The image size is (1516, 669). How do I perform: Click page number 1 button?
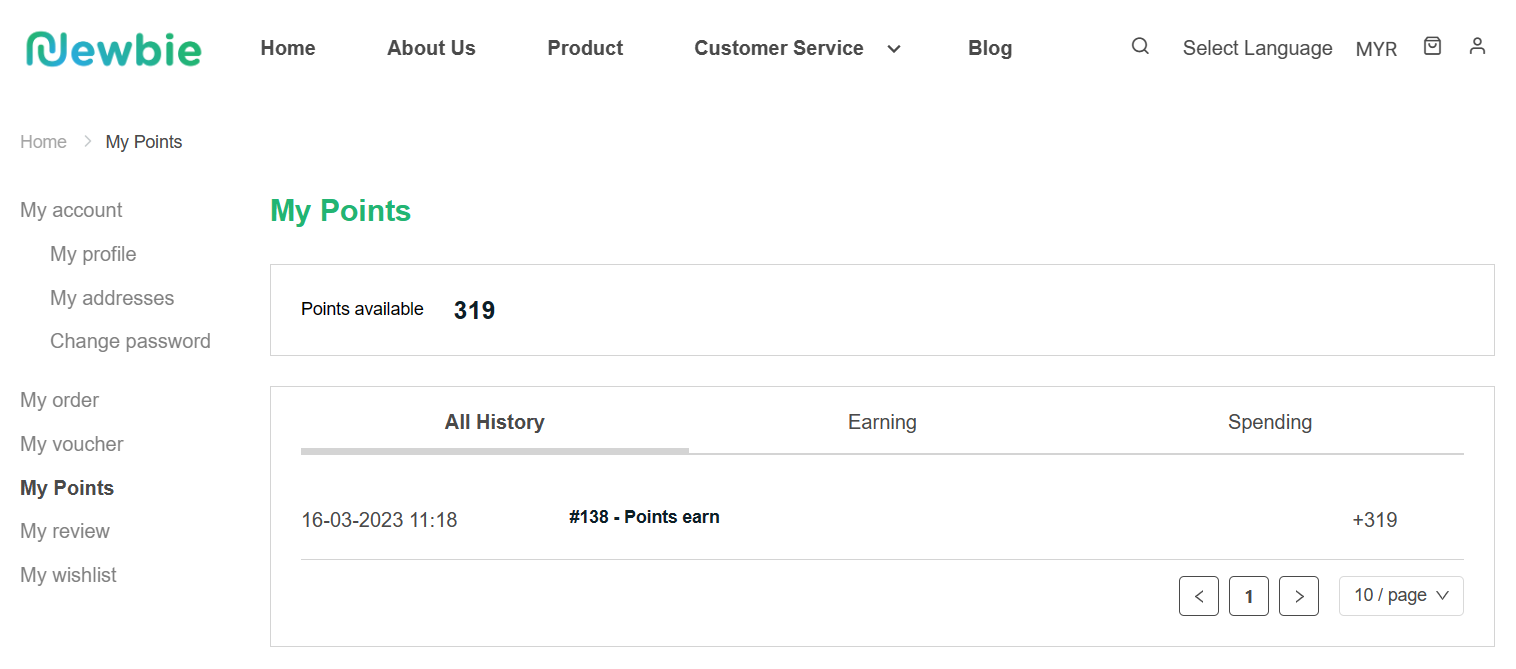tap(1249, 596)
